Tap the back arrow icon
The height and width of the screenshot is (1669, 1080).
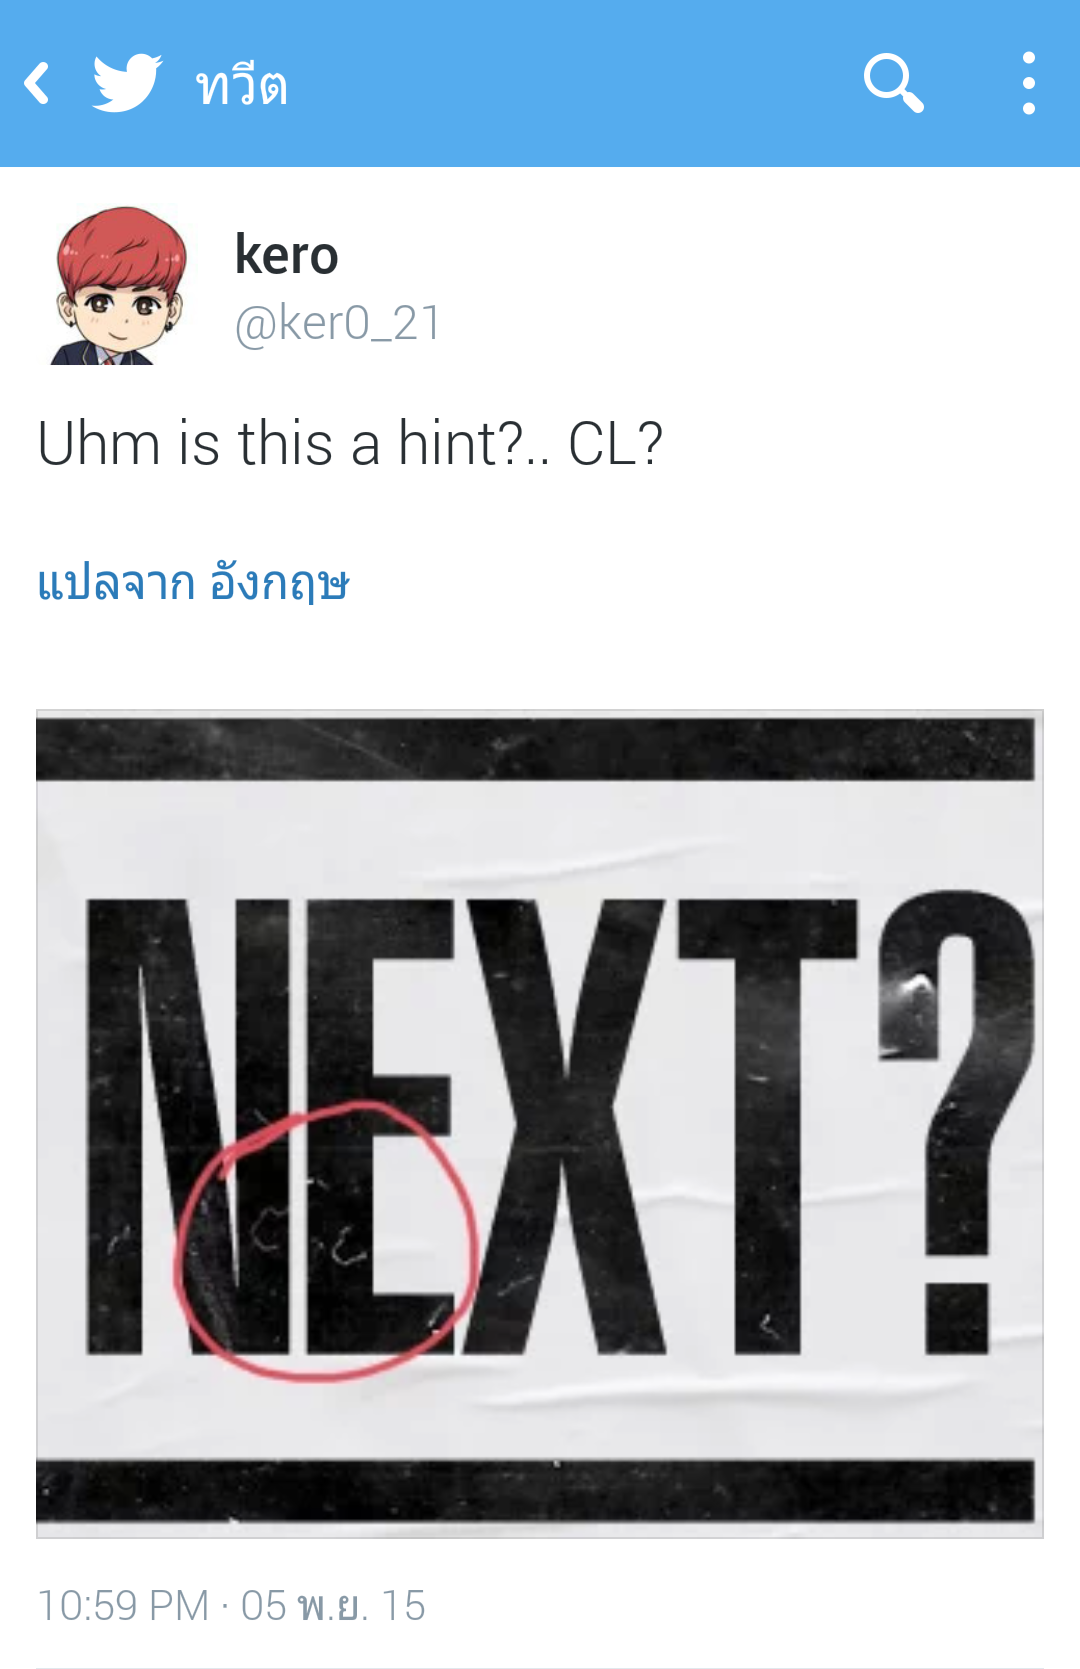tap(37, 83)
